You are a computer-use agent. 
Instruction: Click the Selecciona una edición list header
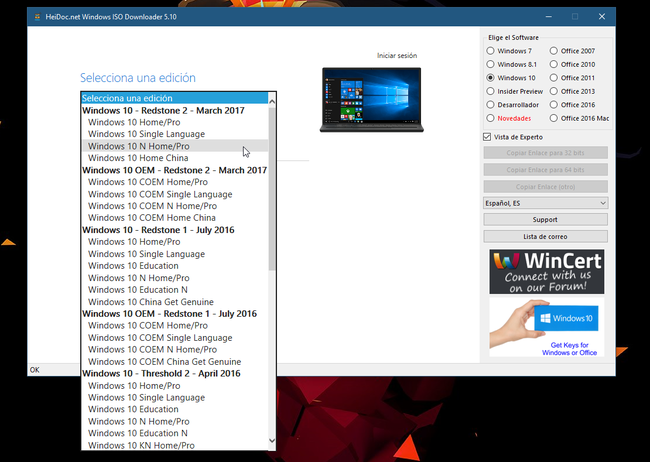pyautogui.click(x=174, y=98)
